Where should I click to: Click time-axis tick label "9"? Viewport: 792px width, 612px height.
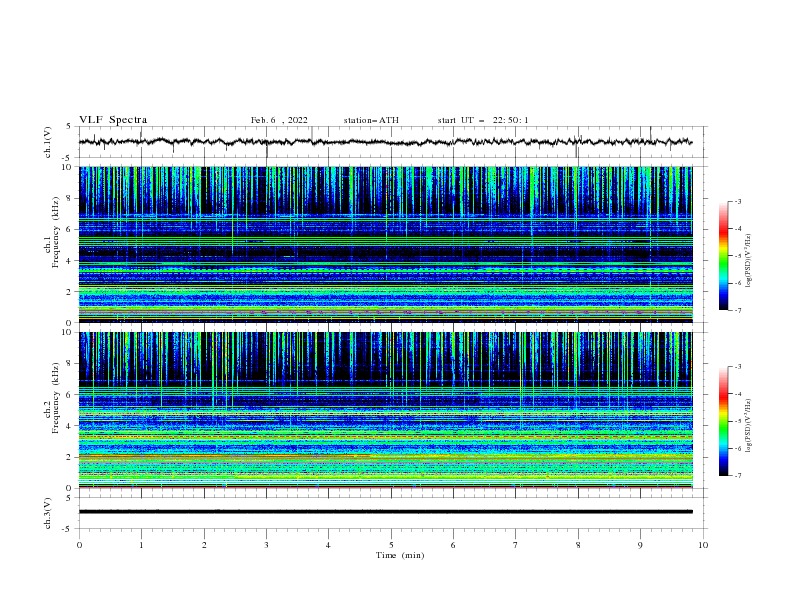click(x=640, y=545)
